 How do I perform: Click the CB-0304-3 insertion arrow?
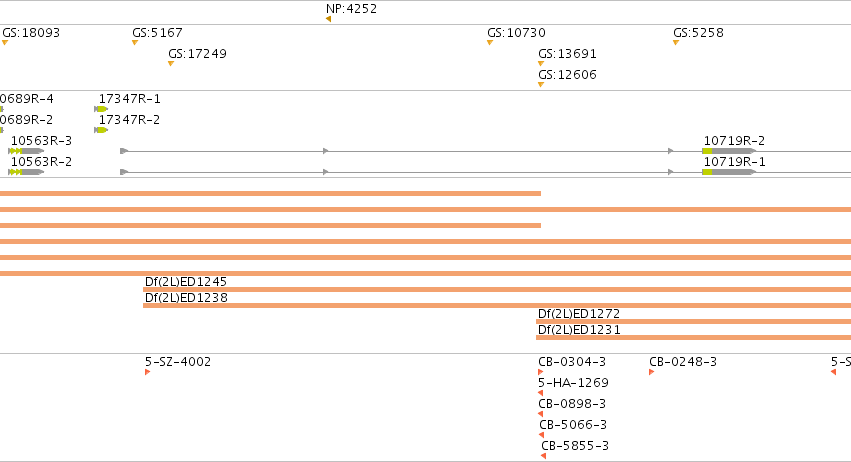coord(541,372)
